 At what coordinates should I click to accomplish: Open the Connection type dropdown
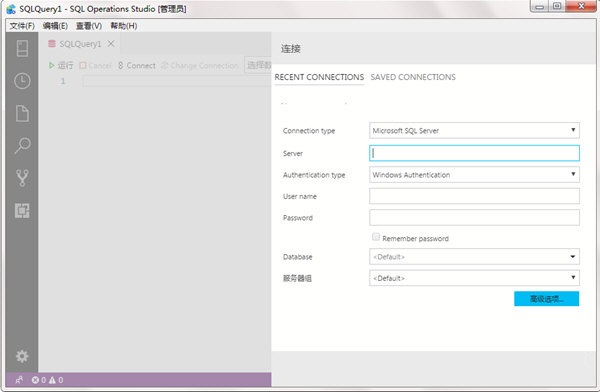pyautogui.click(x=474, y=131)
